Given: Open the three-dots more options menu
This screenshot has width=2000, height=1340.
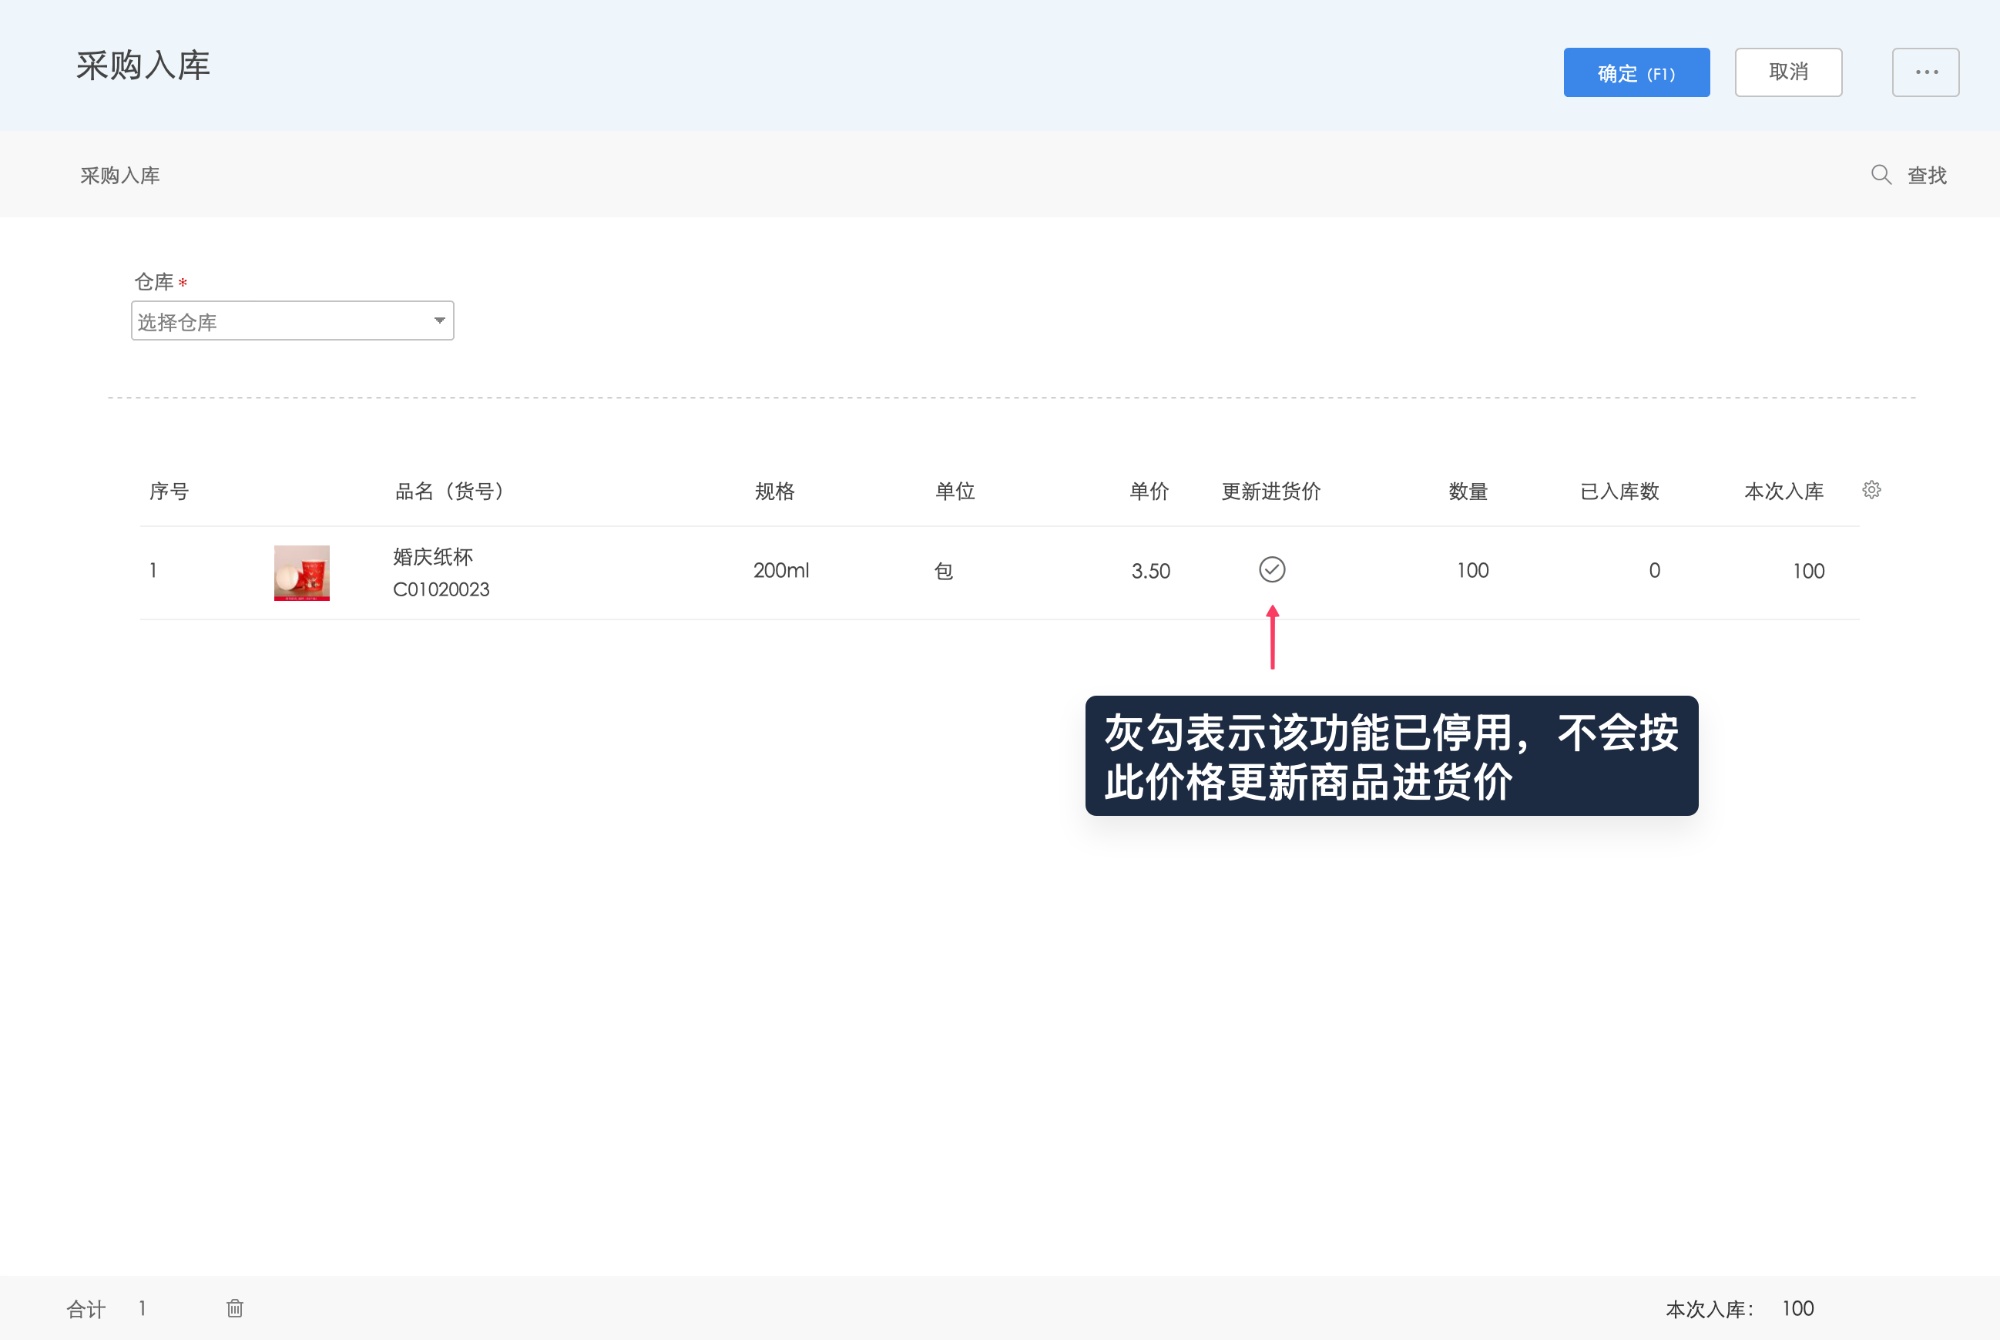Looking at the screenshot, I should point(1925,72).
